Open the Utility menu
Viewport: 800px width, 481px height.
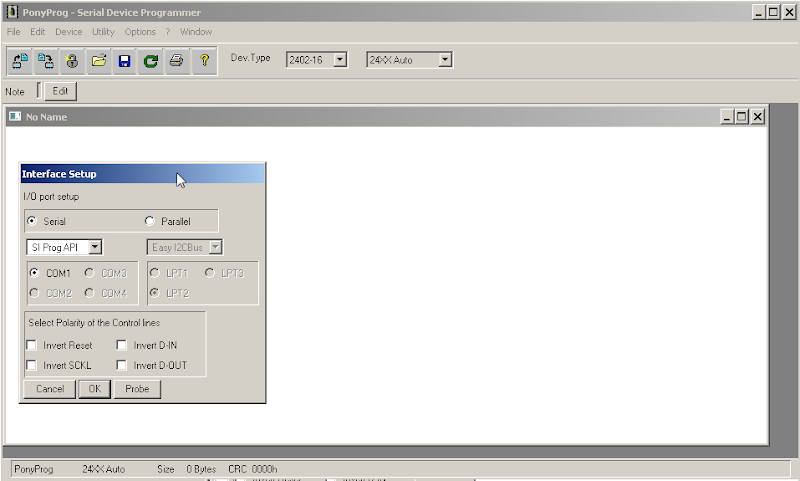(104, 32)
